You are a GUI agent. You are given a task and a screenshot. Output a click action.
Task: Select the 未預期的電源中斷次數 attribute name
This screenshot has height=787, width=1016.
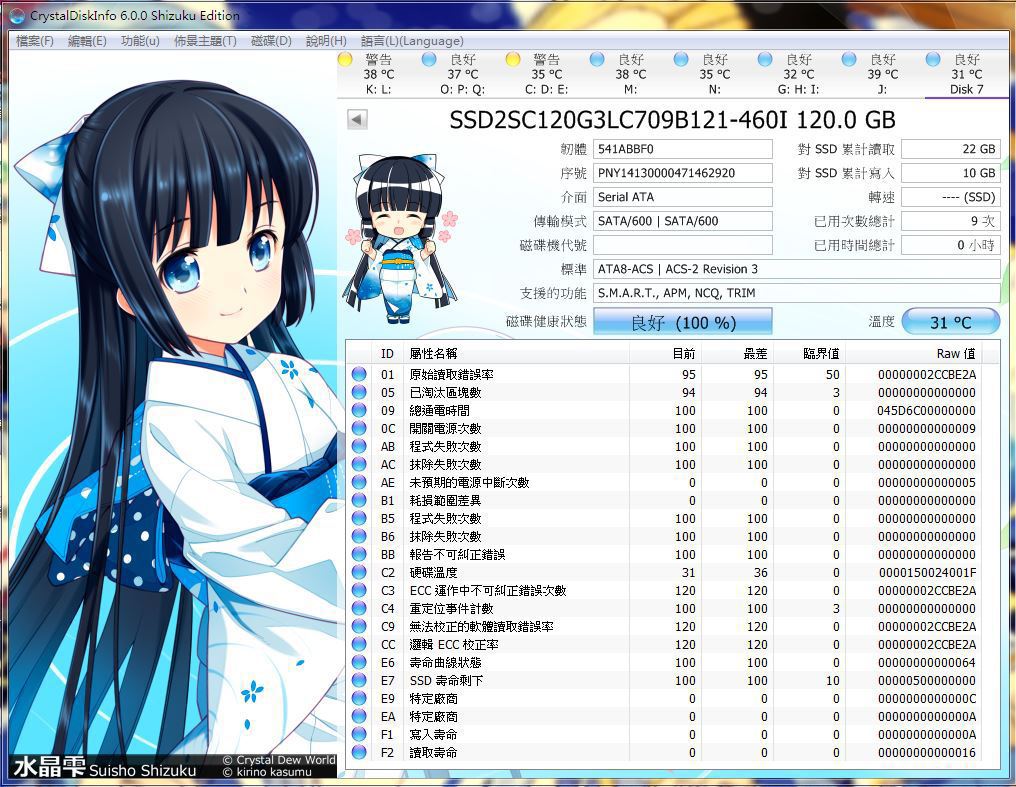[x=469, y=483]
